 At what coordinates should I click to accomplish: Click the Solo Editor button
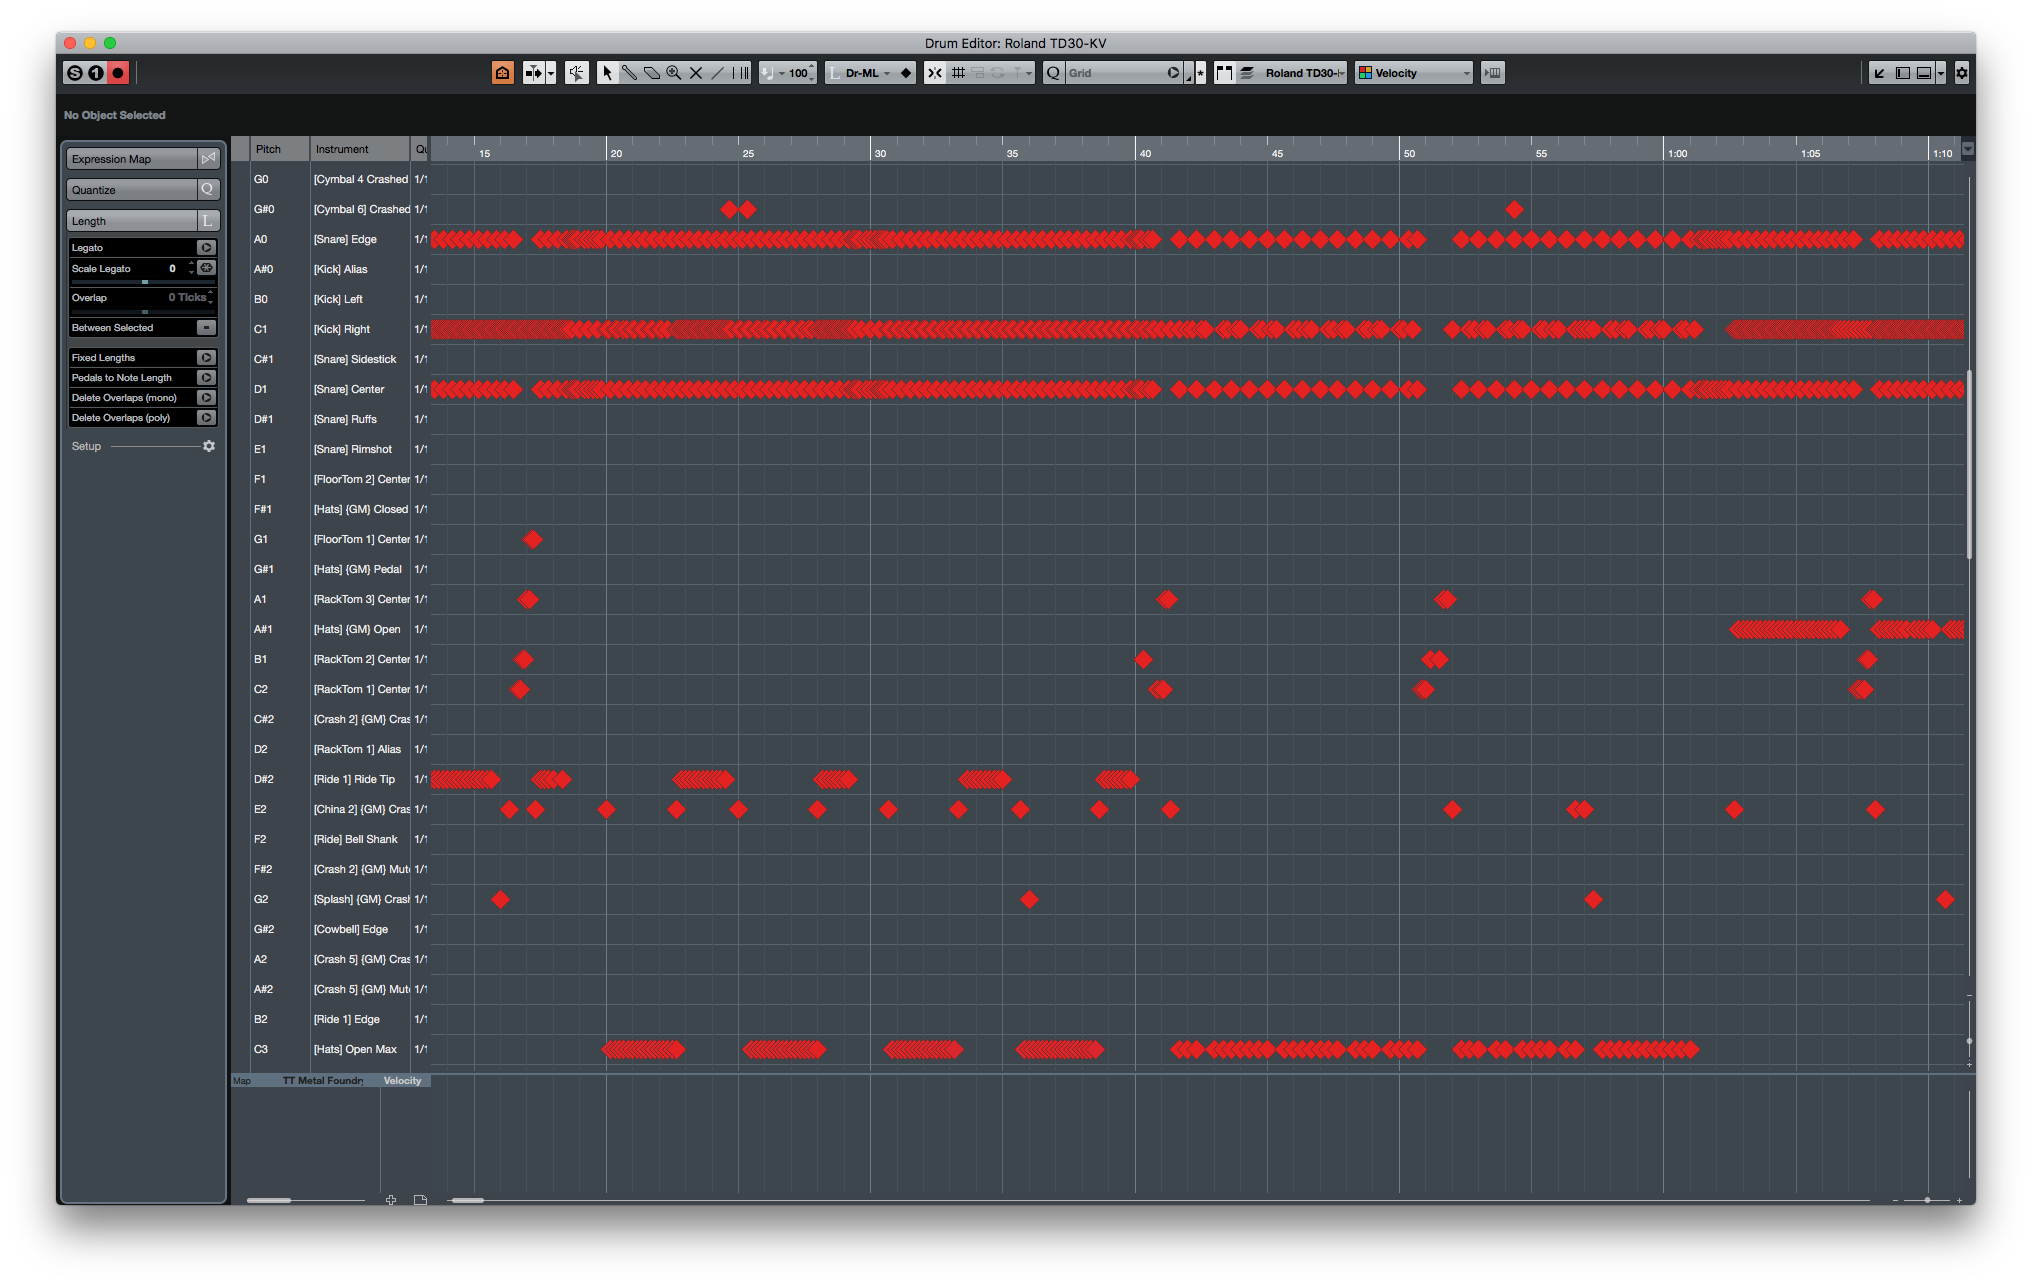point(74,73)
